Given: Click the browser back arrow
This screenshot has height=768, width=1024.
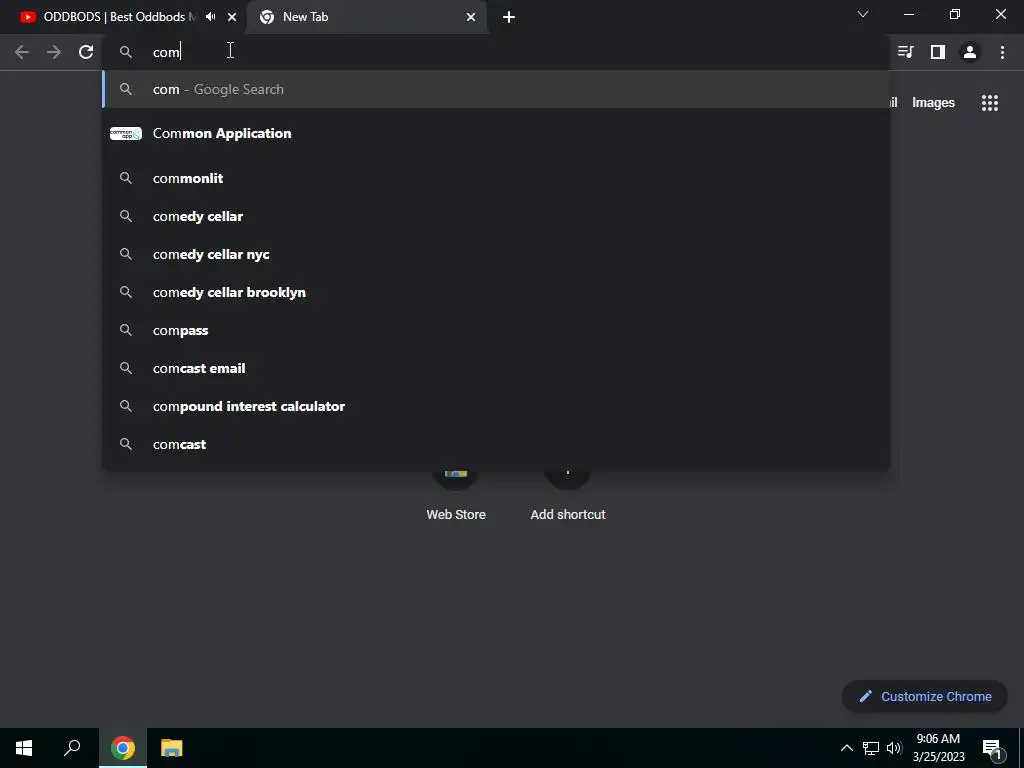Looking at the screenshot, I should coord(22,52).
